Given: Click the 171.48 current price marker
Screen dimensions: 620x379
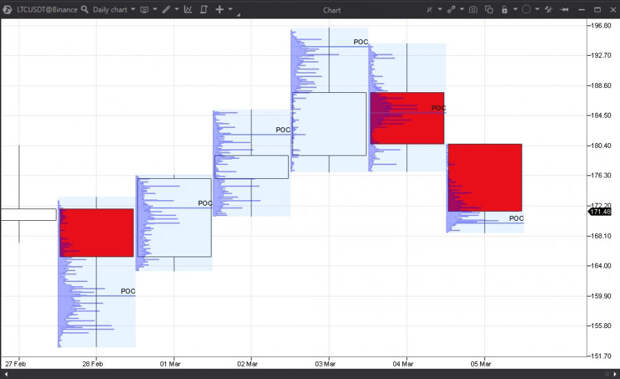Looking at the screenshot, I should (600, 211).
